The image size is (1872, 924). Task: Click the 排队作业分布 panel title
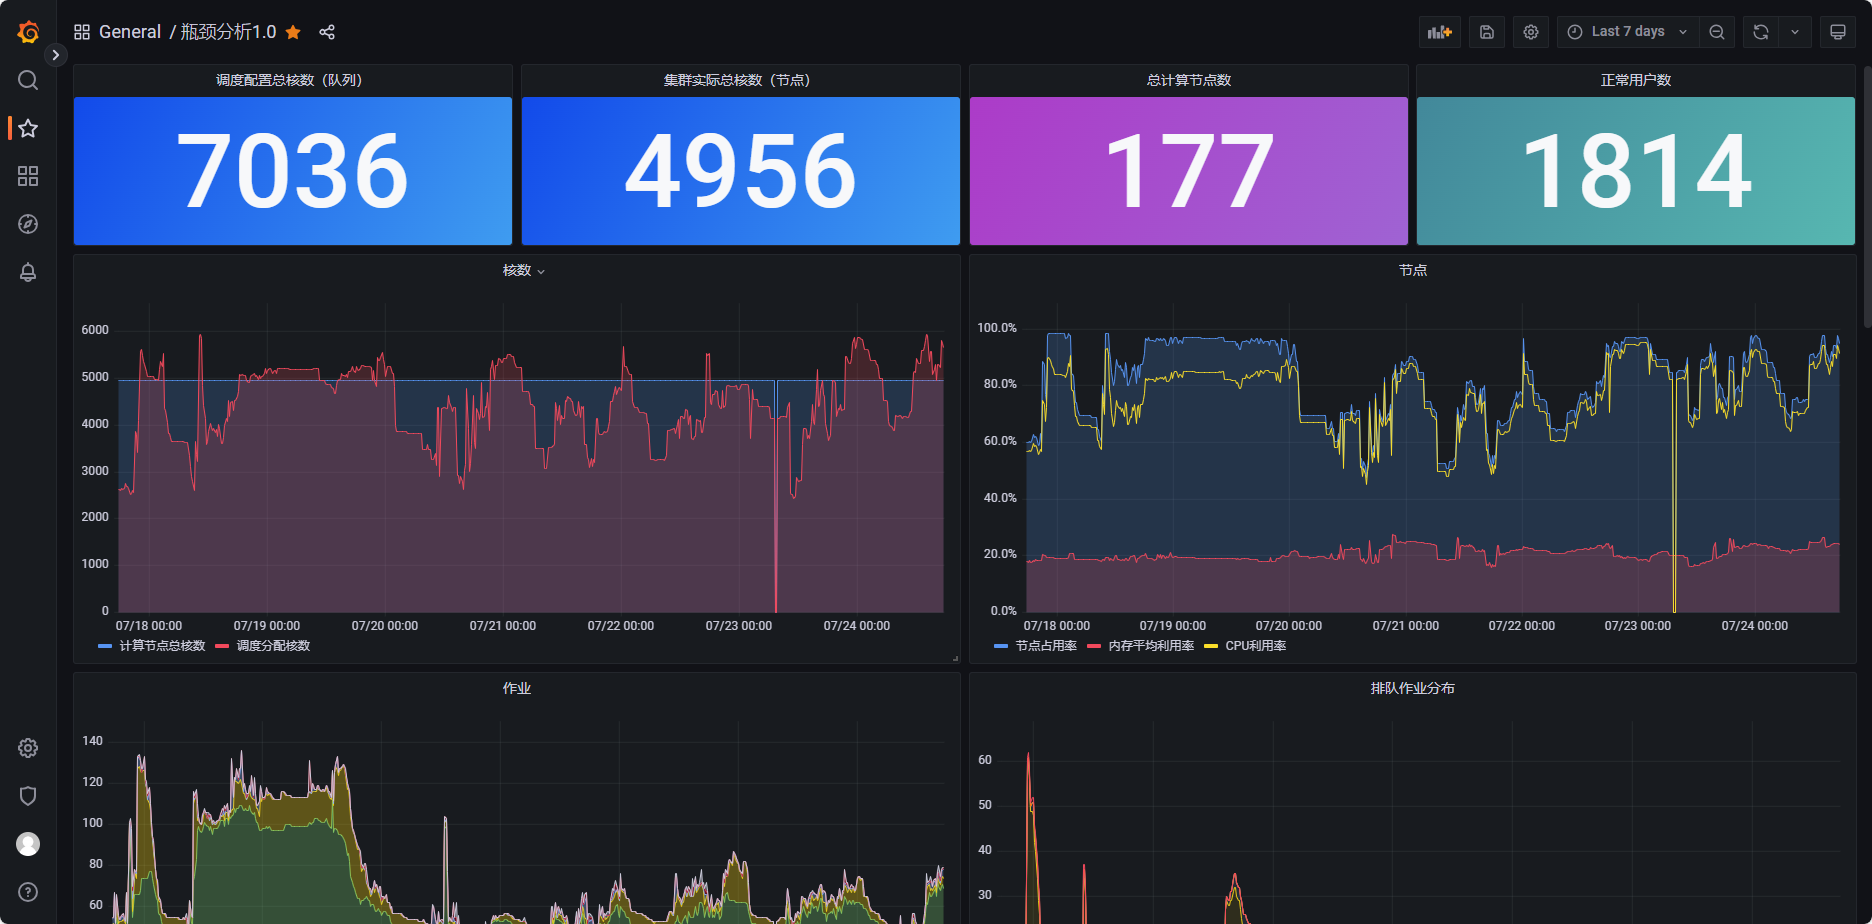pyautogui.click(x=1413, y=688)
